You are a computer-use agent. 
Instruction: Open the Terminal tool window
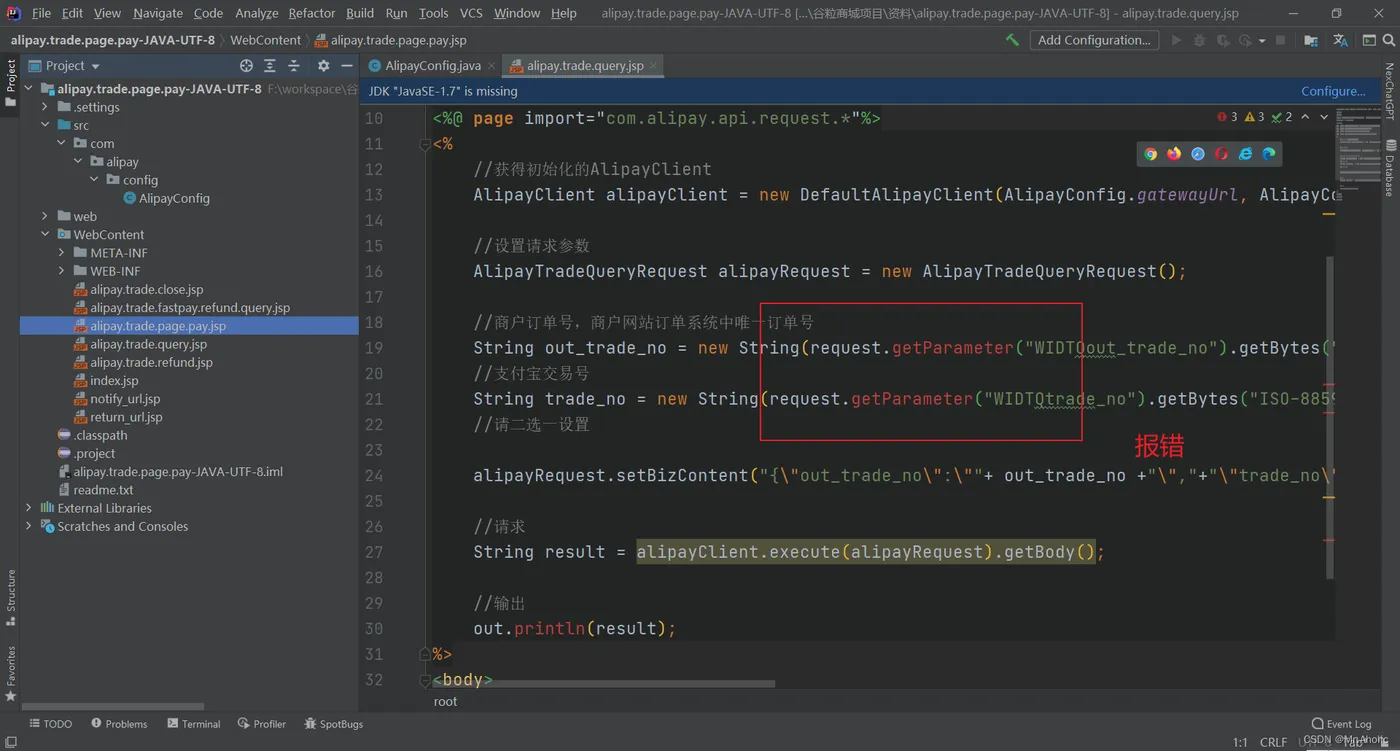coord(194,724)
